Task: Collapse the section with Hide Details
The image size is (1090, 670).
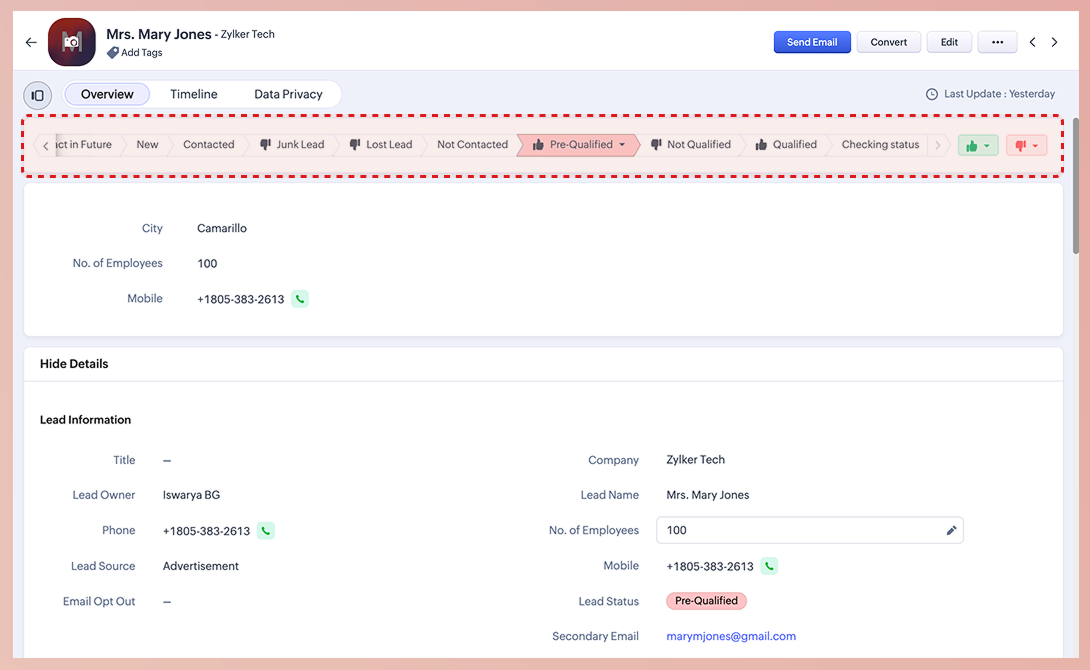Action: coord(74,364)
